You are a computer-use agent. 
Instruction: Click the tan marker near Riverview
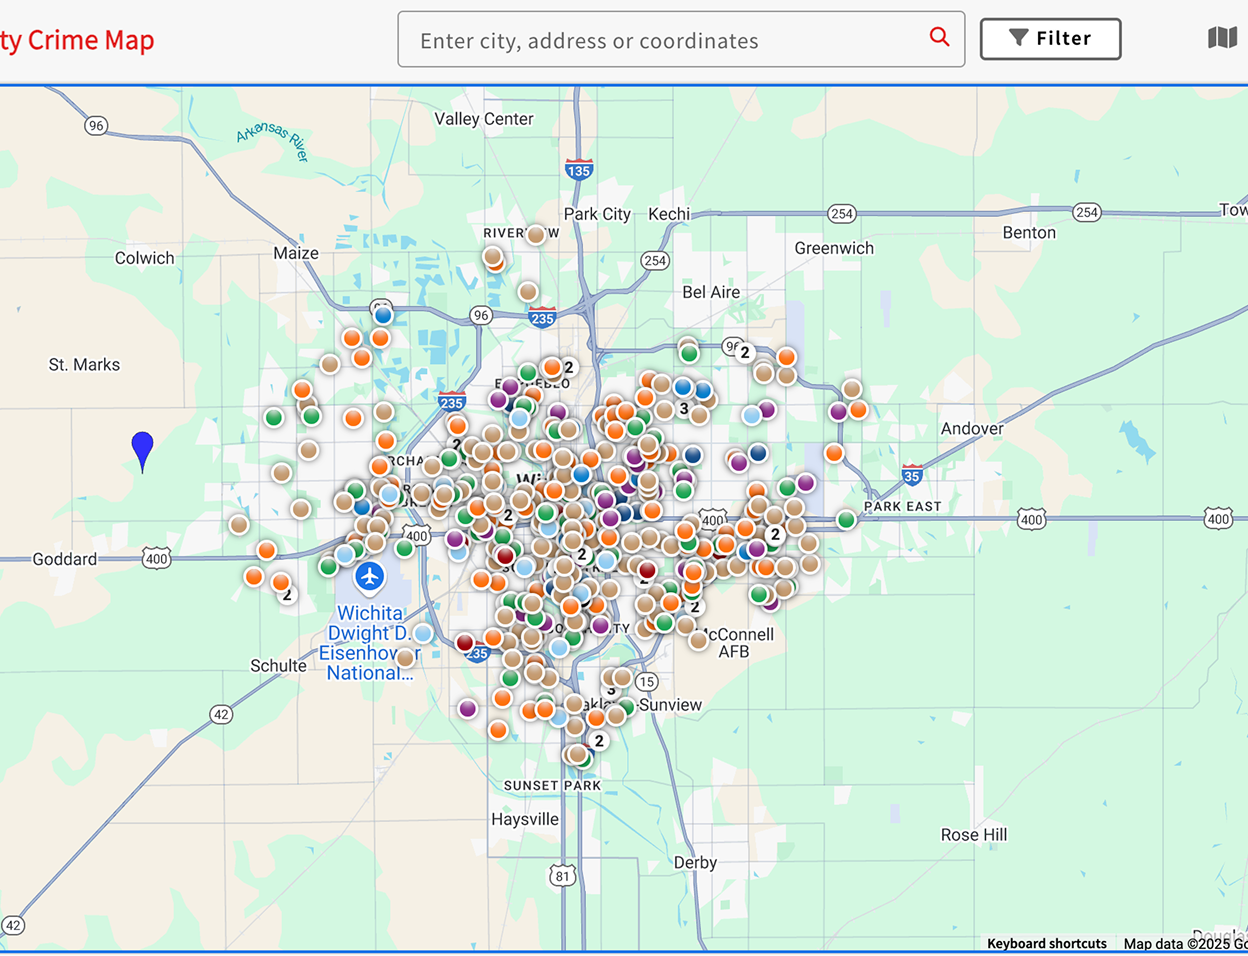536,235
